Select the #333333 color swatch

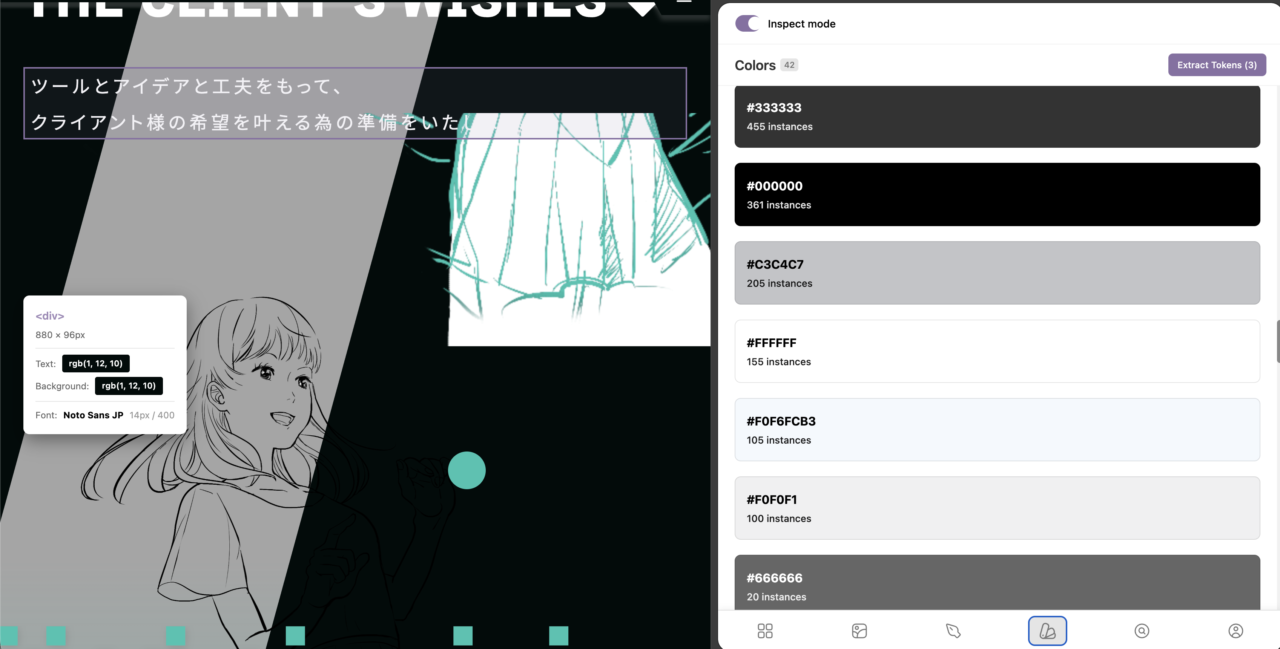coord(996,116)
